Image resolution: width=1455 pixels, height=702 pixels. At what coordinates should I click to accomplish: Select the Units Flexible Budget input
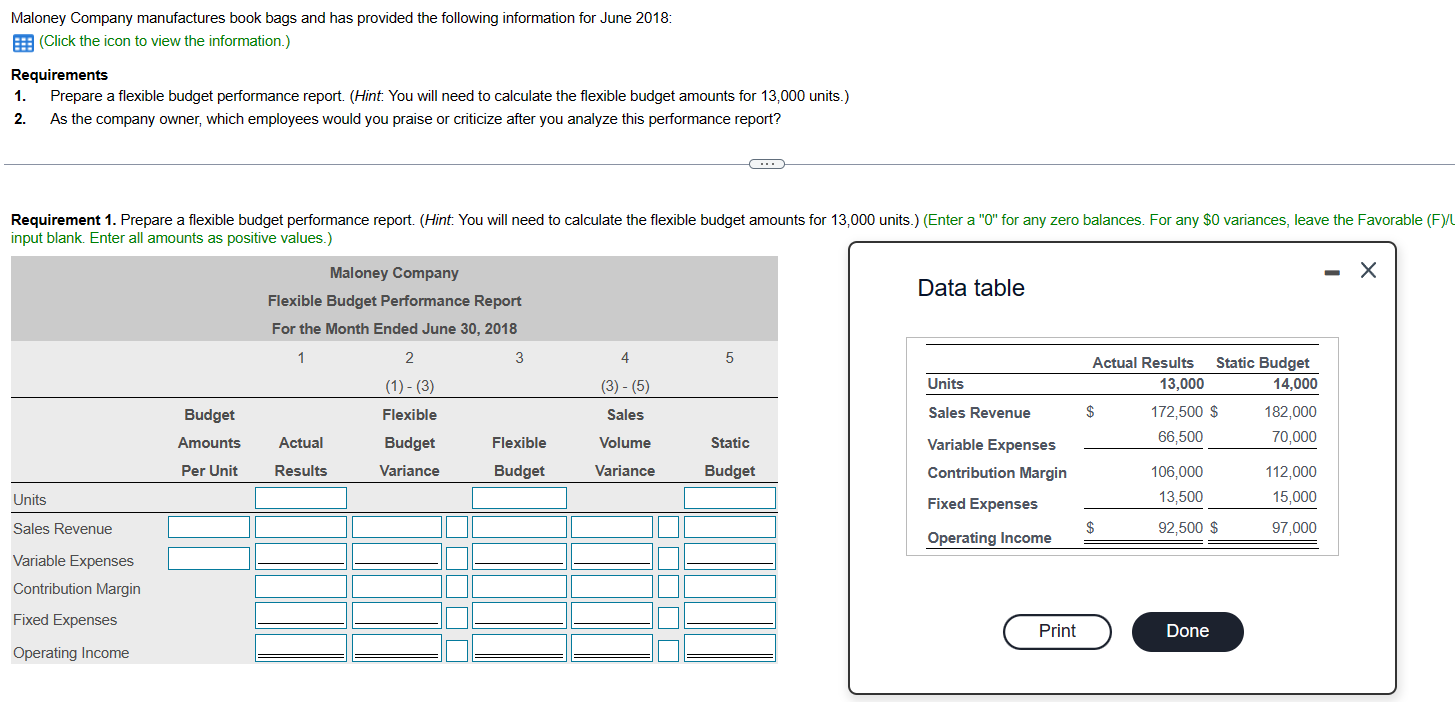(519, 498)
